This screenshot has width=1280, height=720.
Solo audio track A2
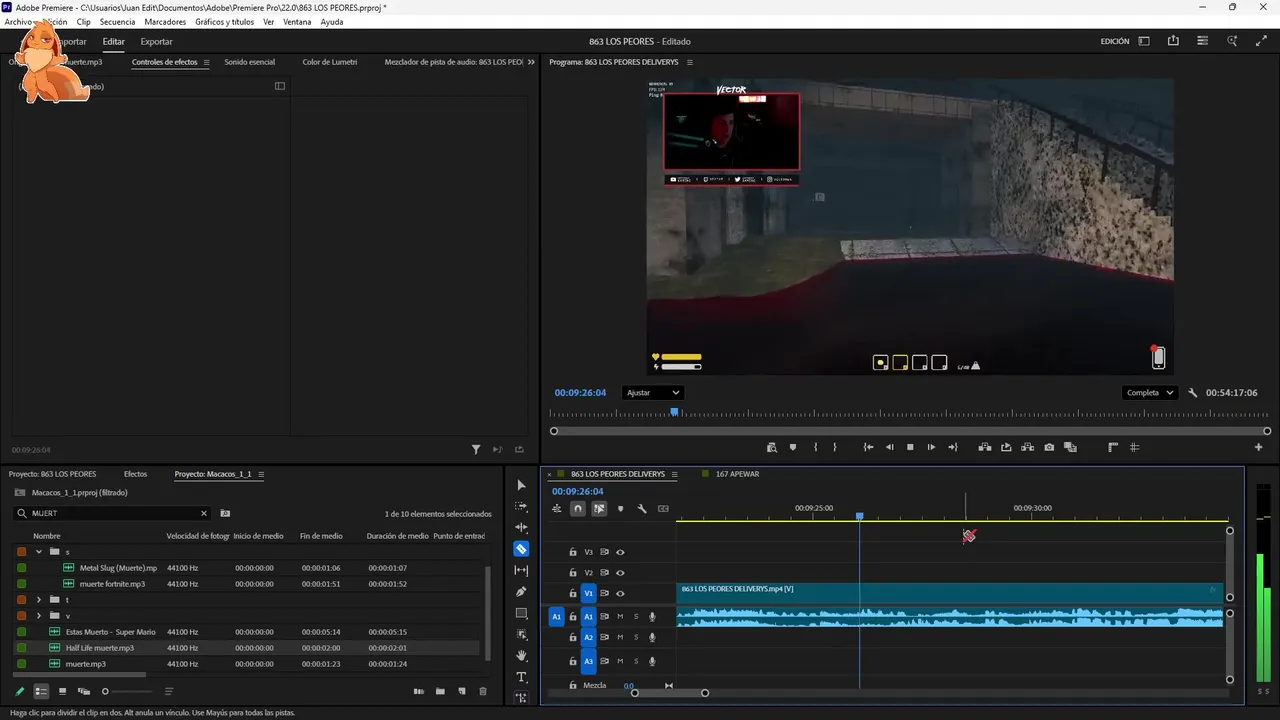[636, 637]
